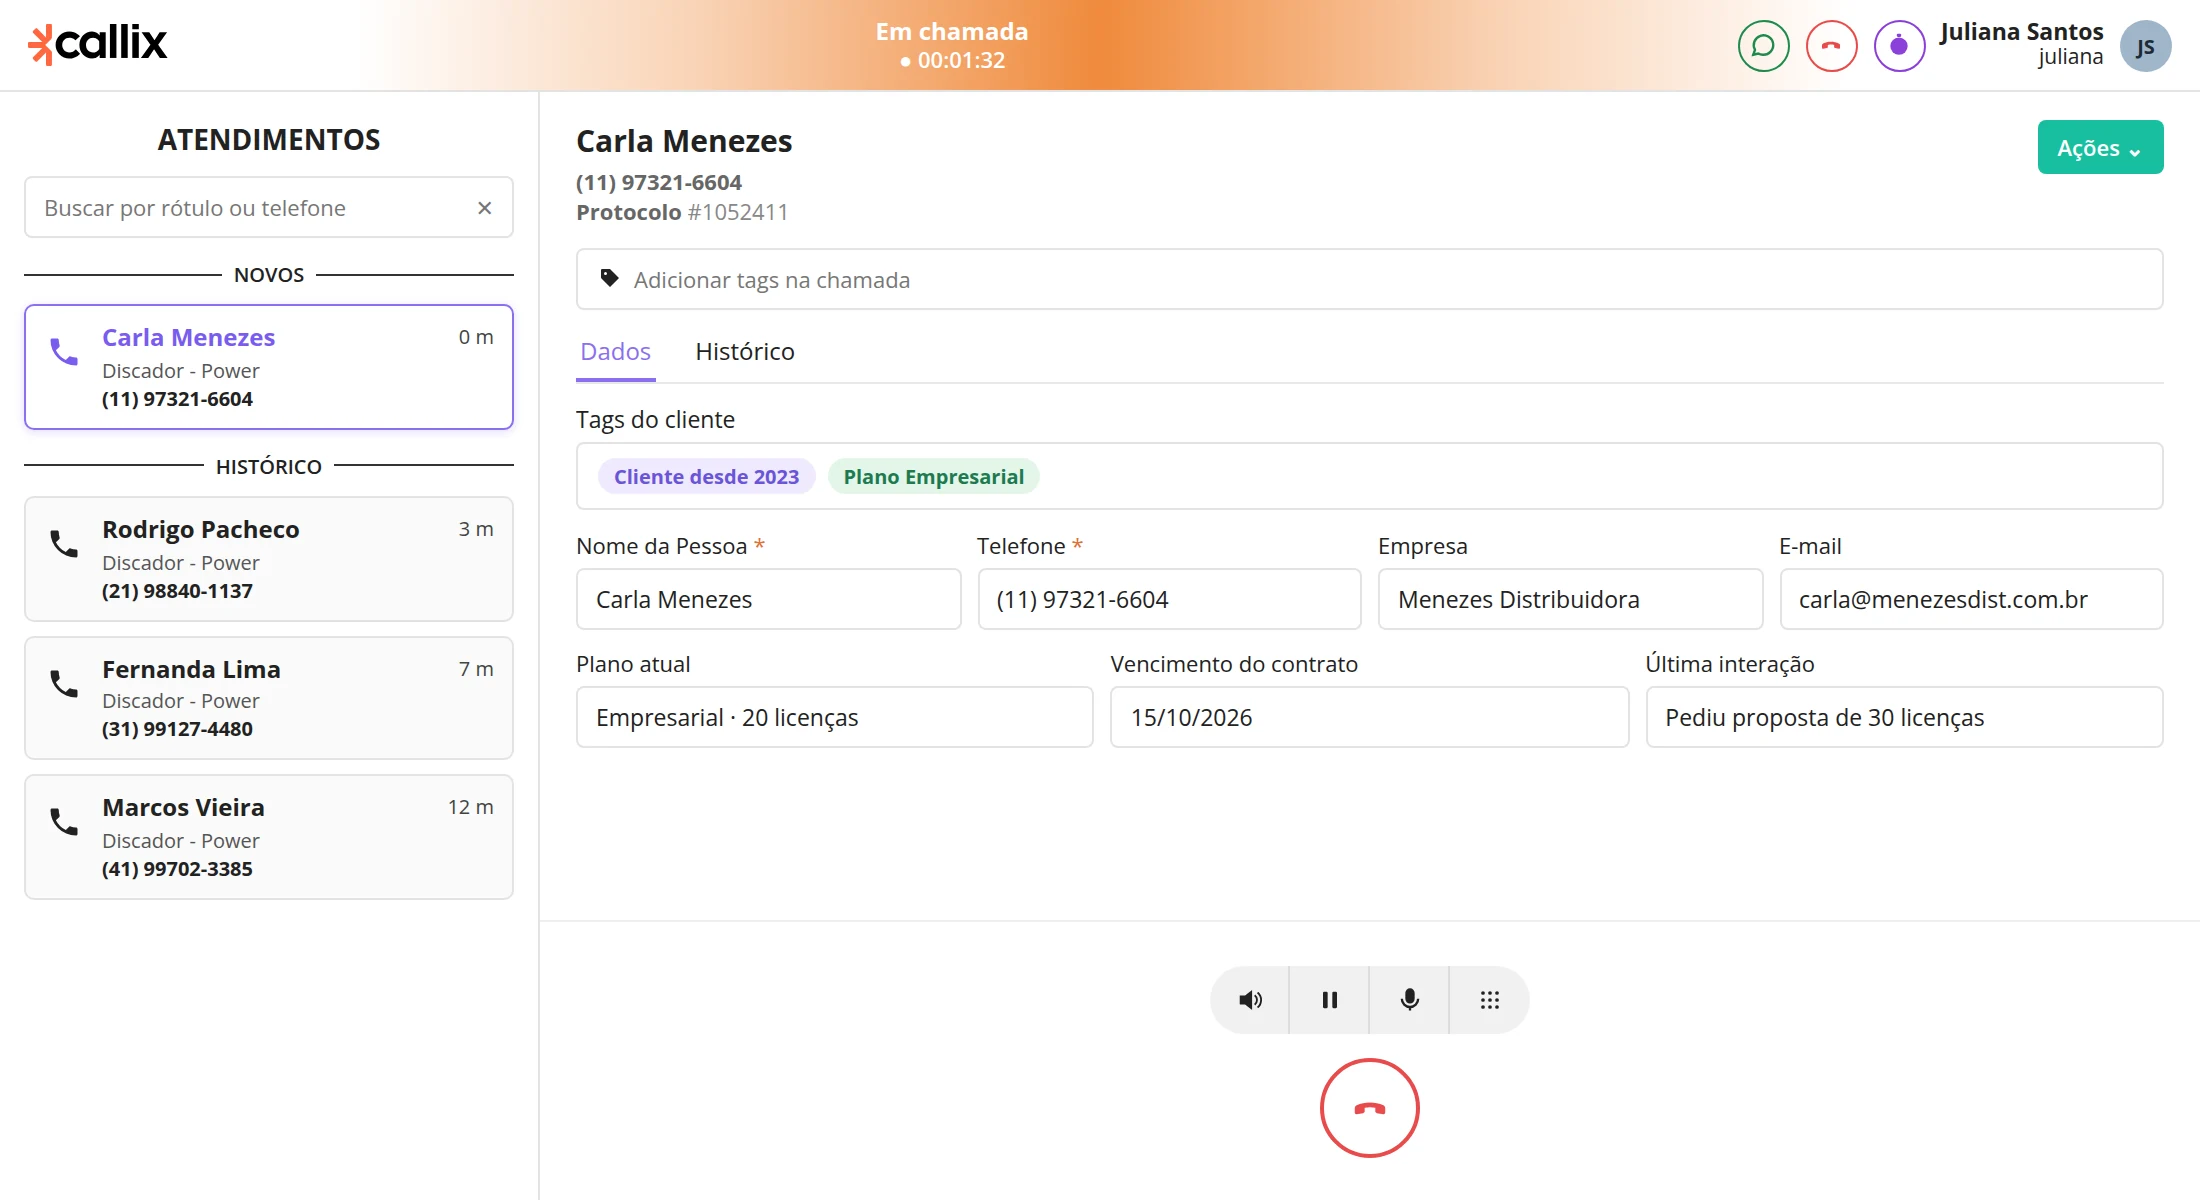
Task: Clear the search field with the X icon
Action: coord(484,208)
